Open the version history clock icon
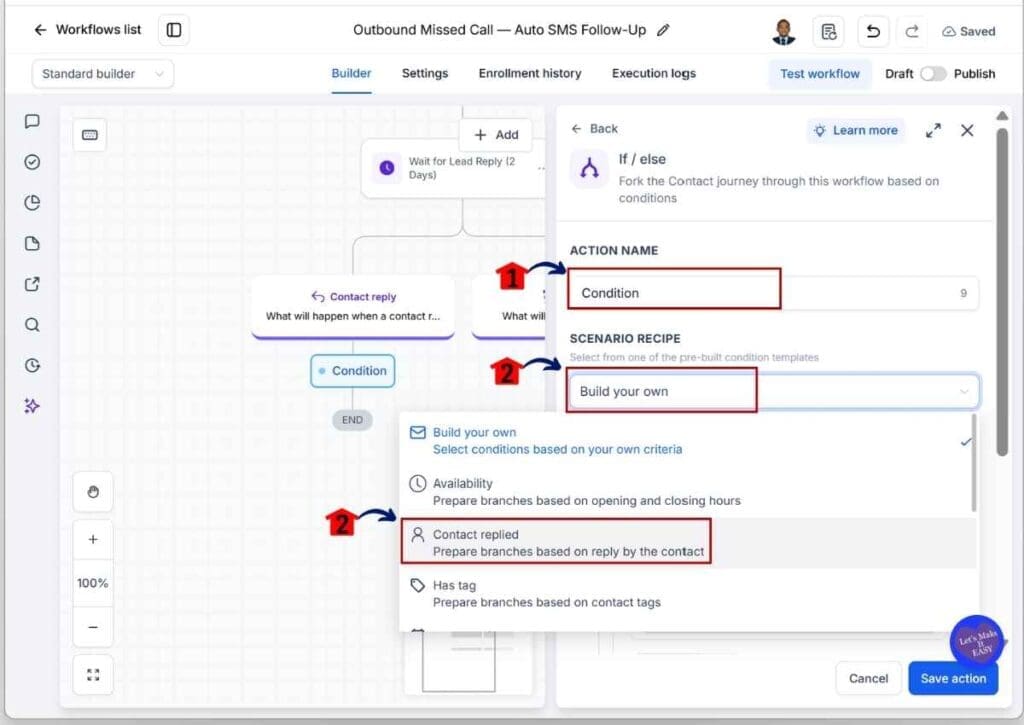1024x725 pixels. 32,365
